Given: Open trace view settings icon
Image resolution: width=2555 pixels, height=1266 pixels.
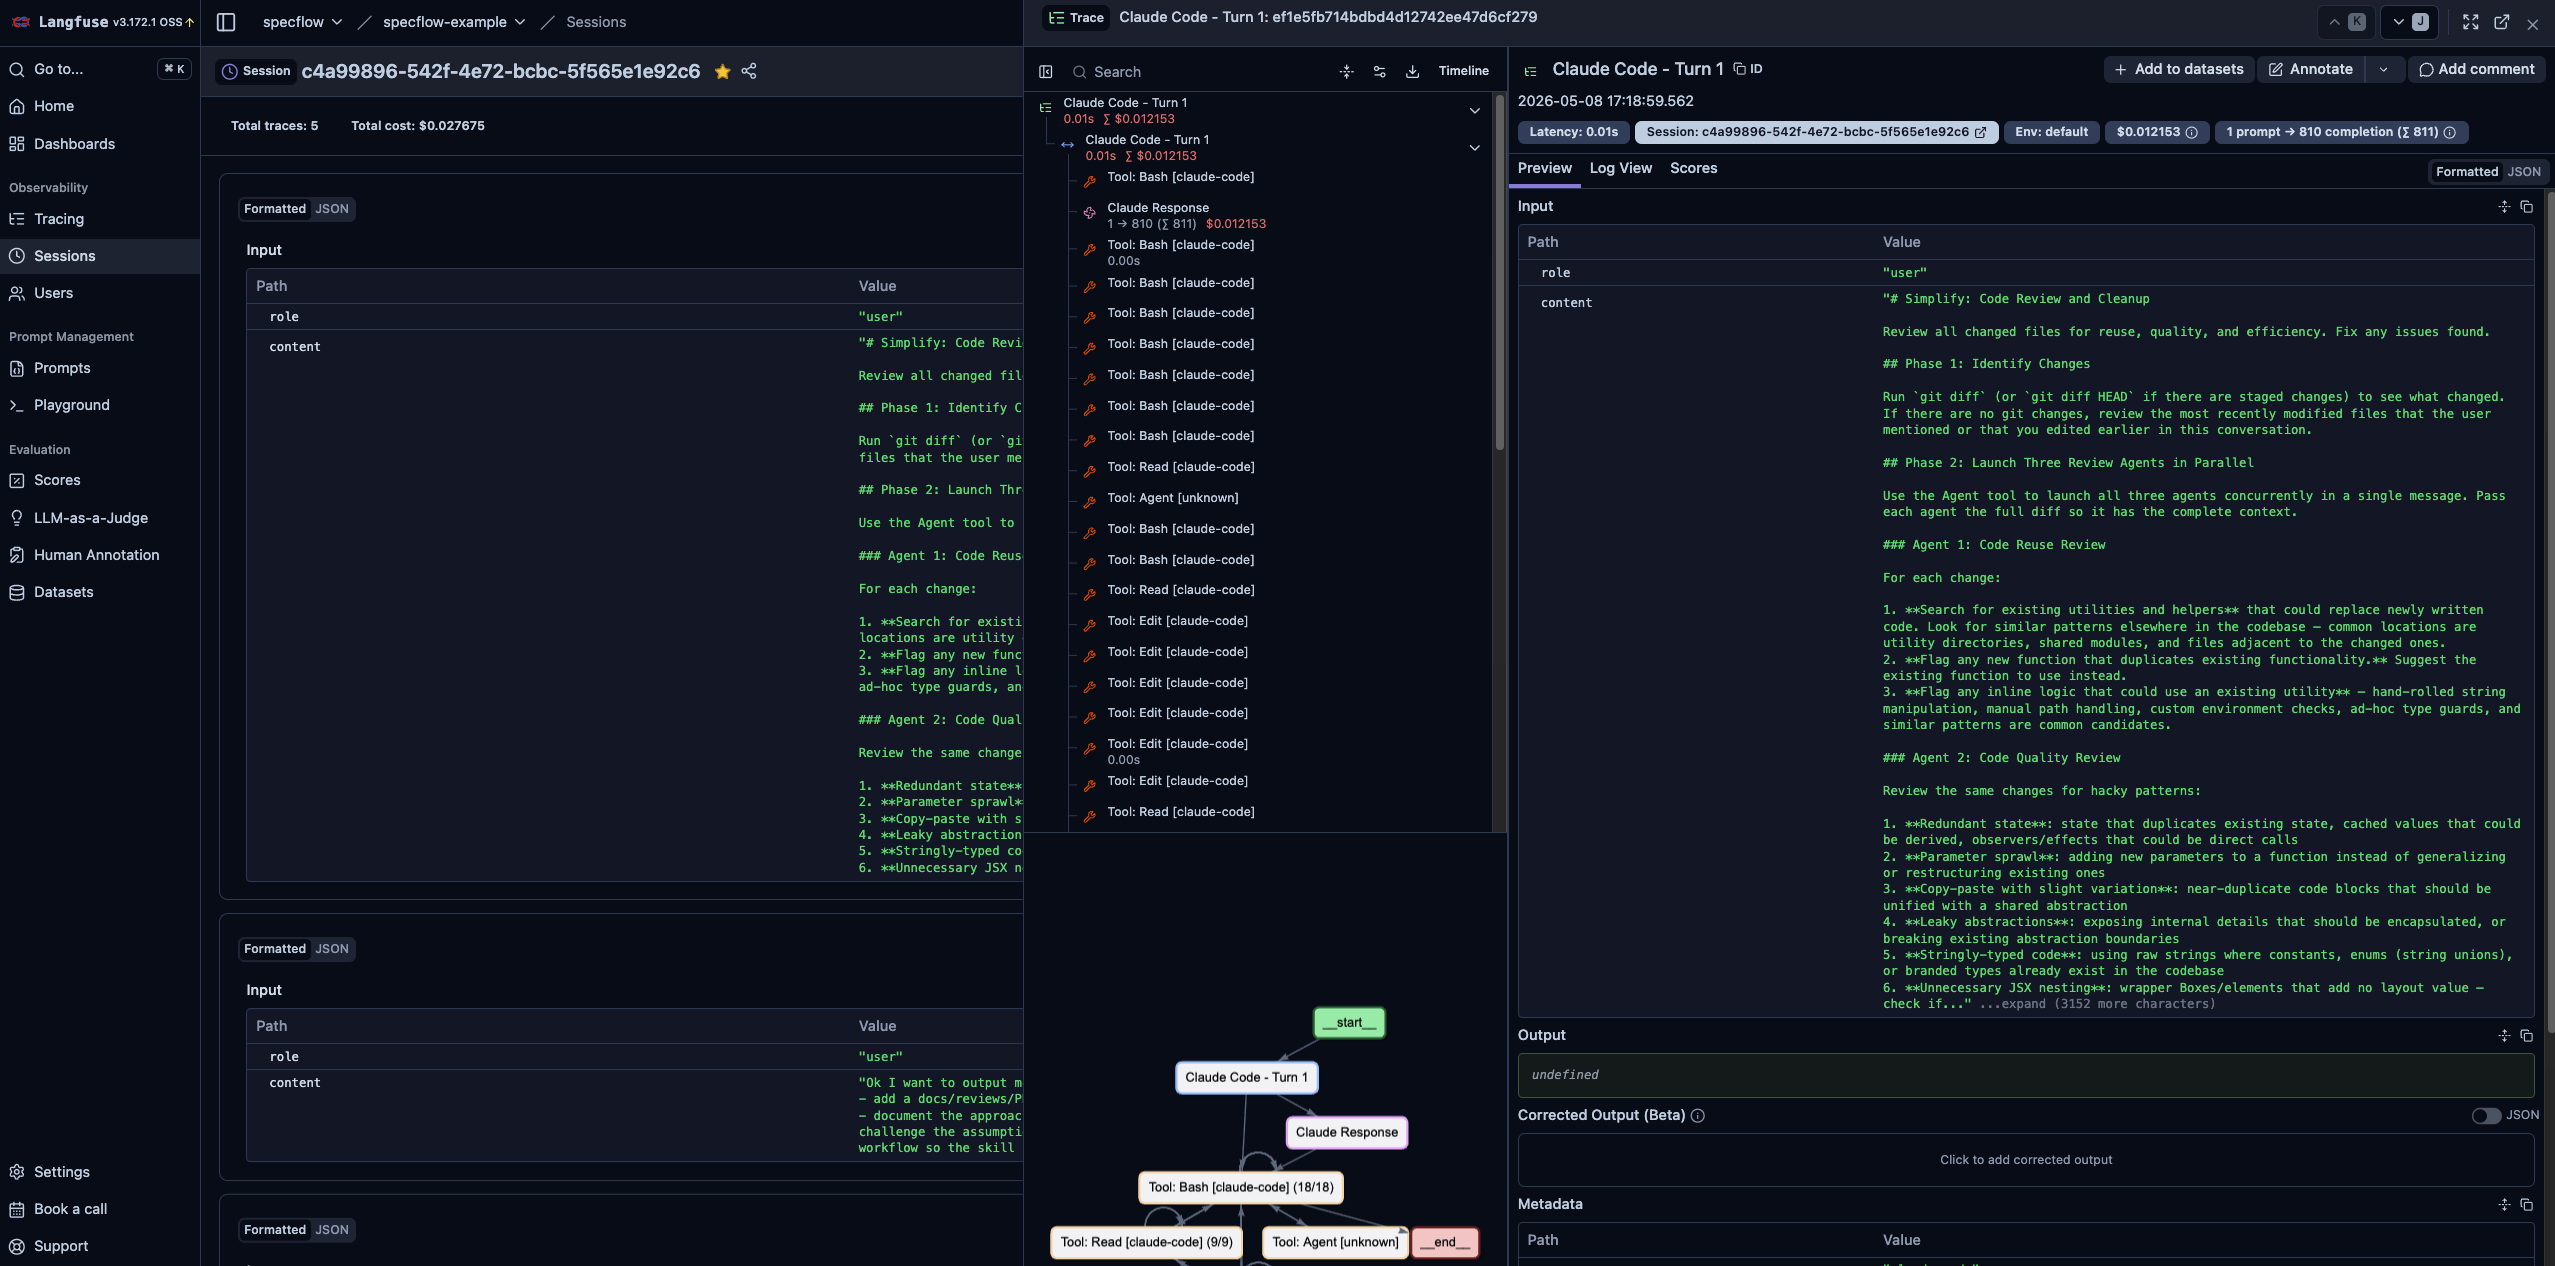Looking at the screenshot, I should click(1380, 72).
